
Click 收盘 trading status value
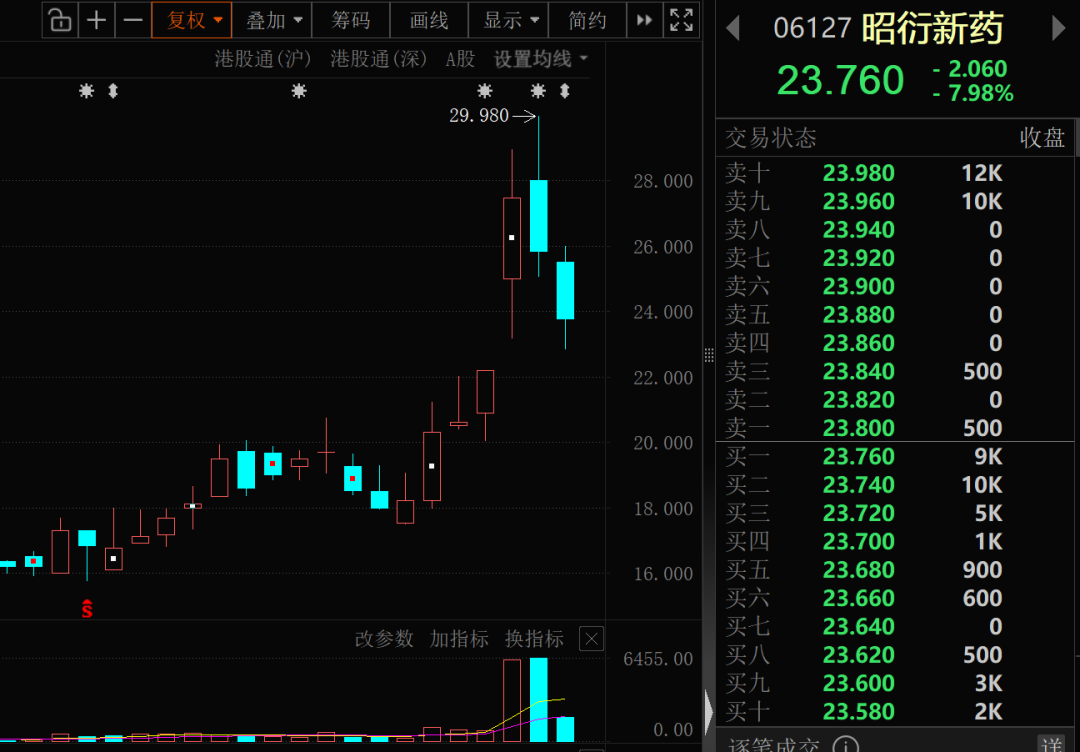(x=1042, y=138)
